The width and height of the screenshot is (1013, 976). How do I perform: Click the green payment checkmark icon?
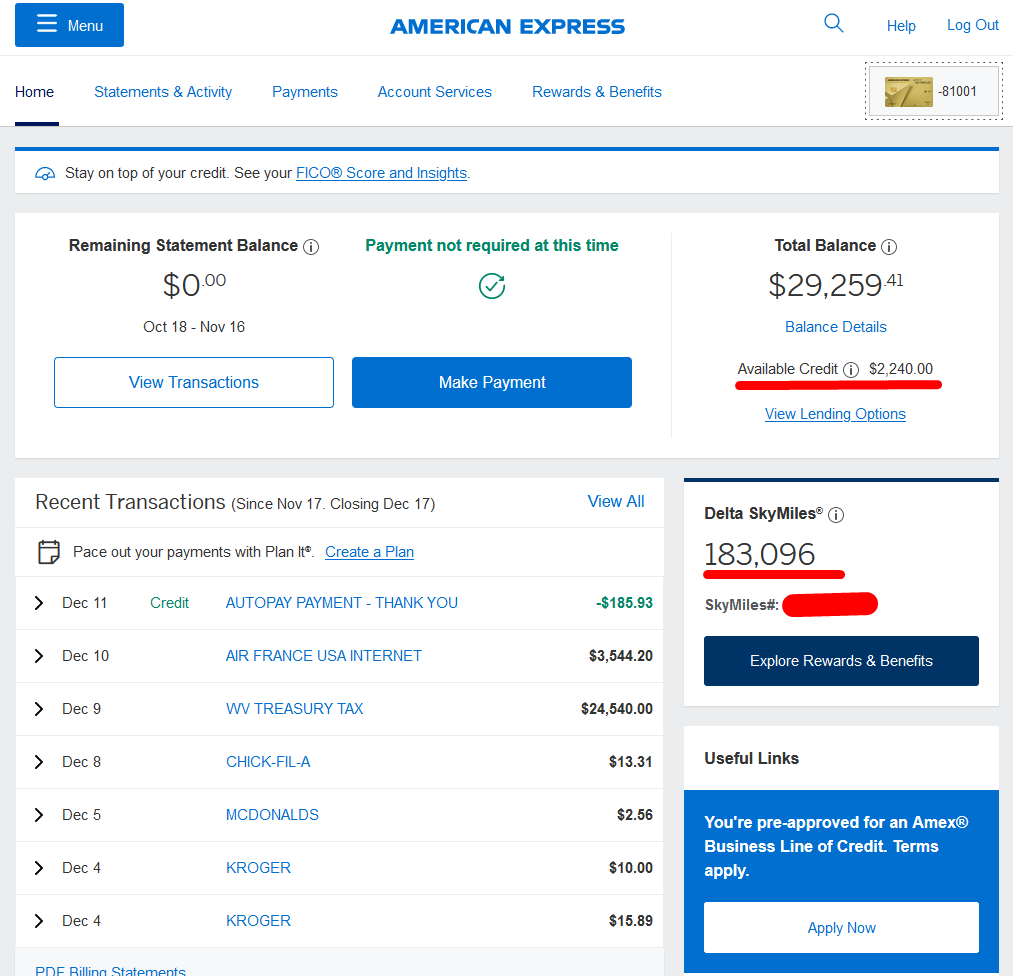click(x=492, y=286)
